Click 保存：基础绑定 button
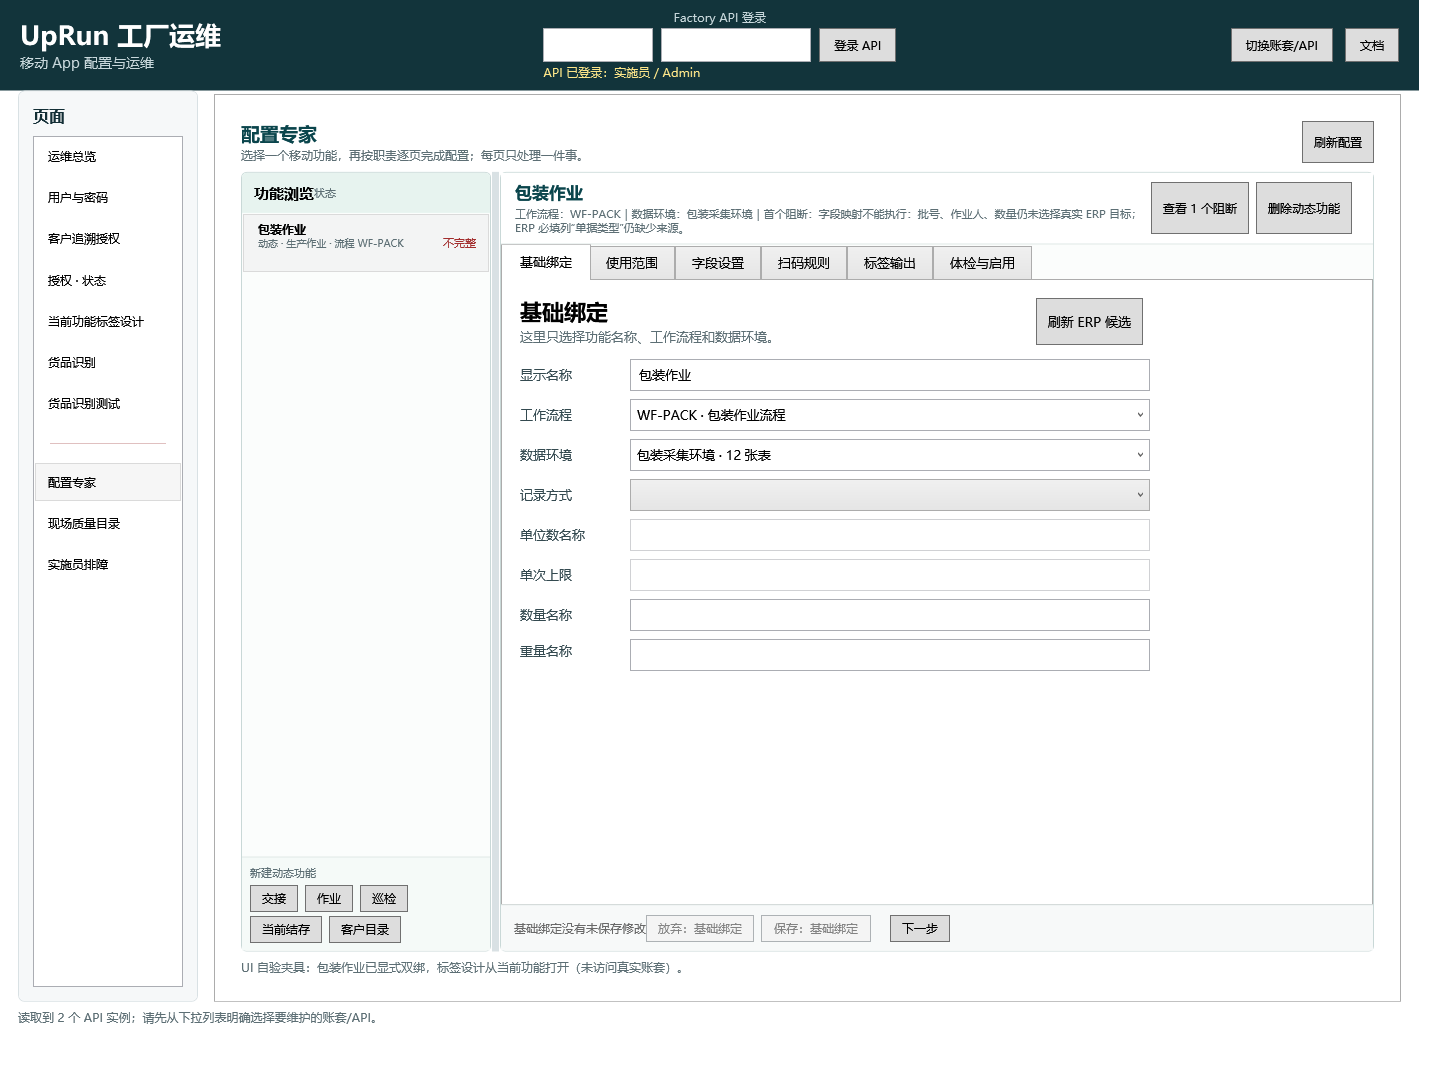This screenshot has width=1435, height=1078. click(816, 929)
